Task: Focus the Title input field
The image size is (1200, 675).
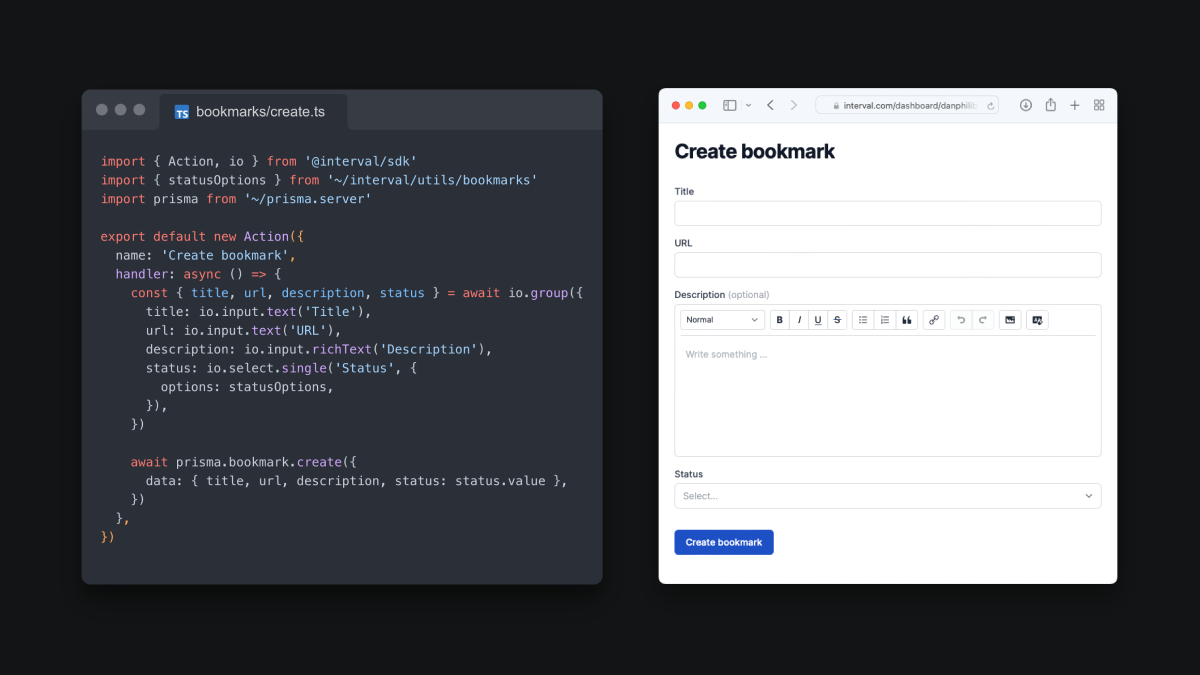Action: [888, 213]
